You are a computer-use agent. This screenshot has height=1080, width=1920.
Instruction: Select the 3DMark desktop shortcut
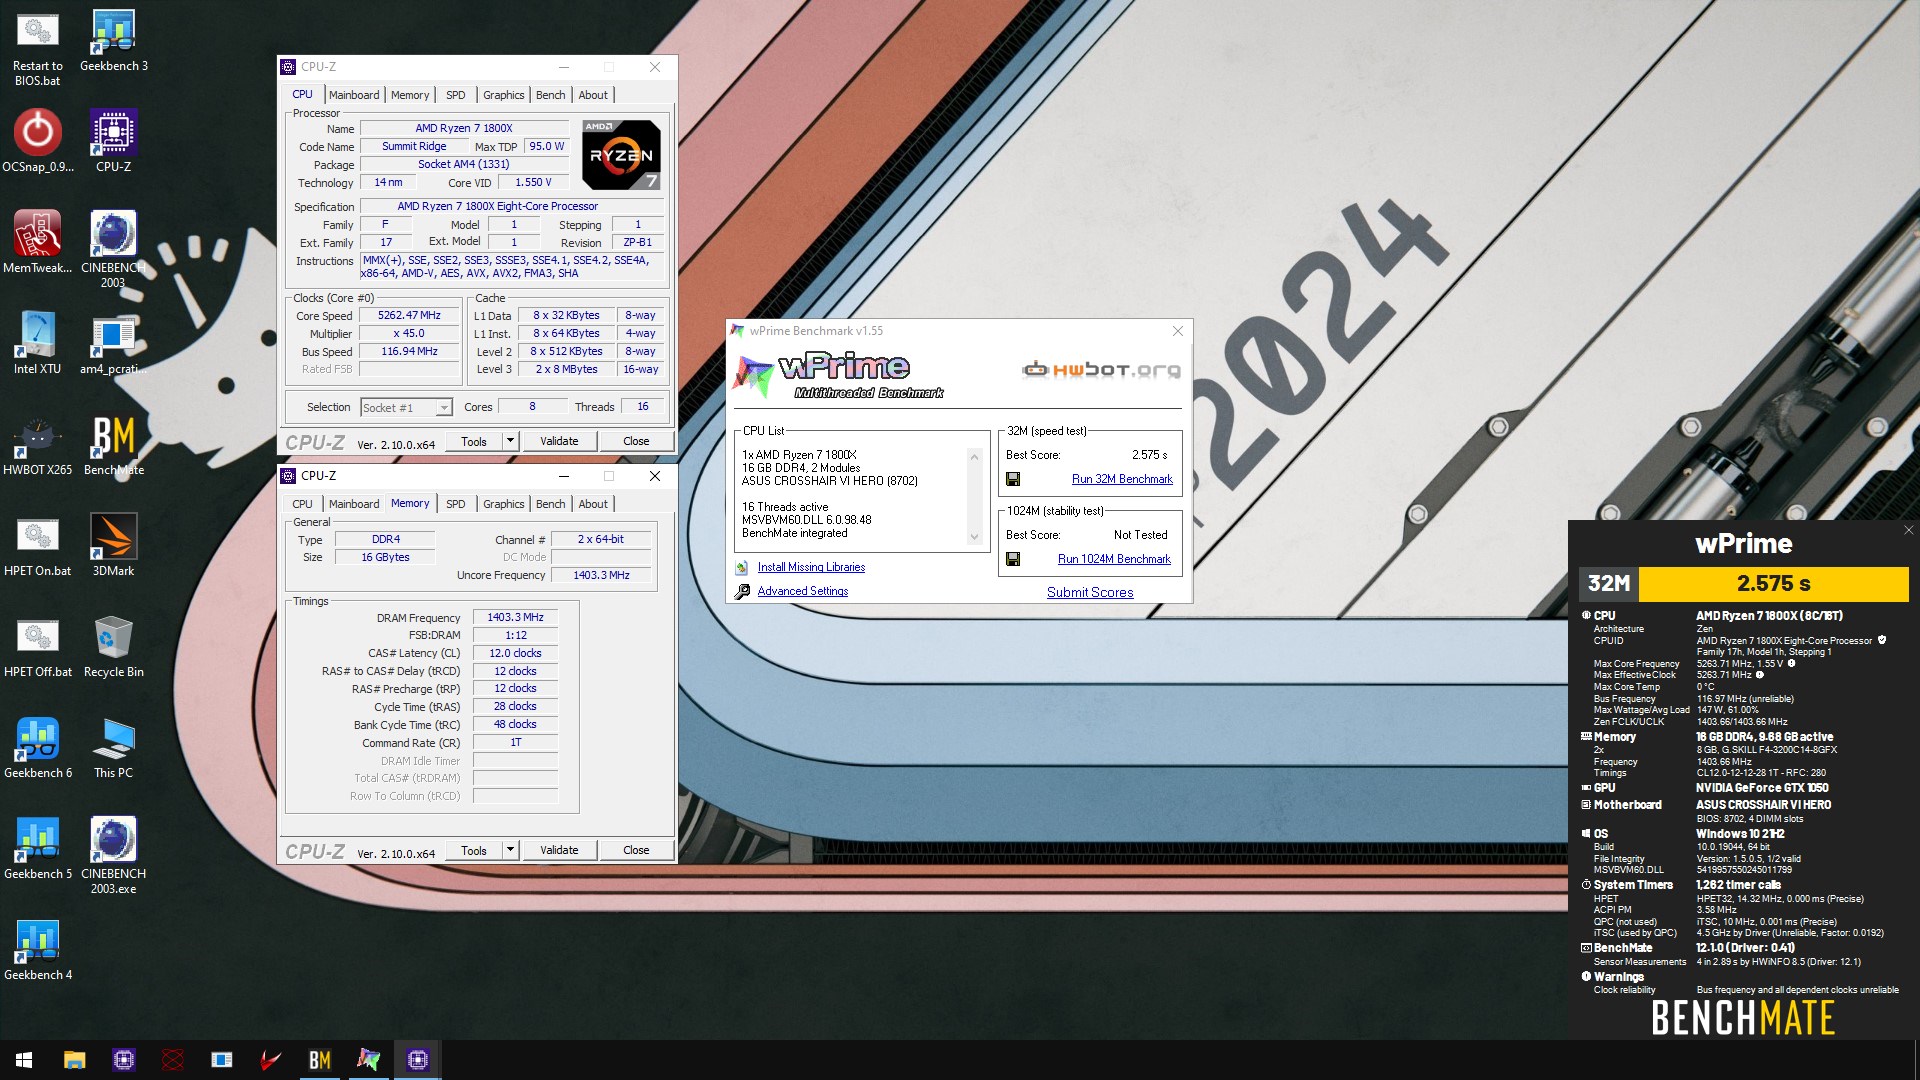coord(113,545)
